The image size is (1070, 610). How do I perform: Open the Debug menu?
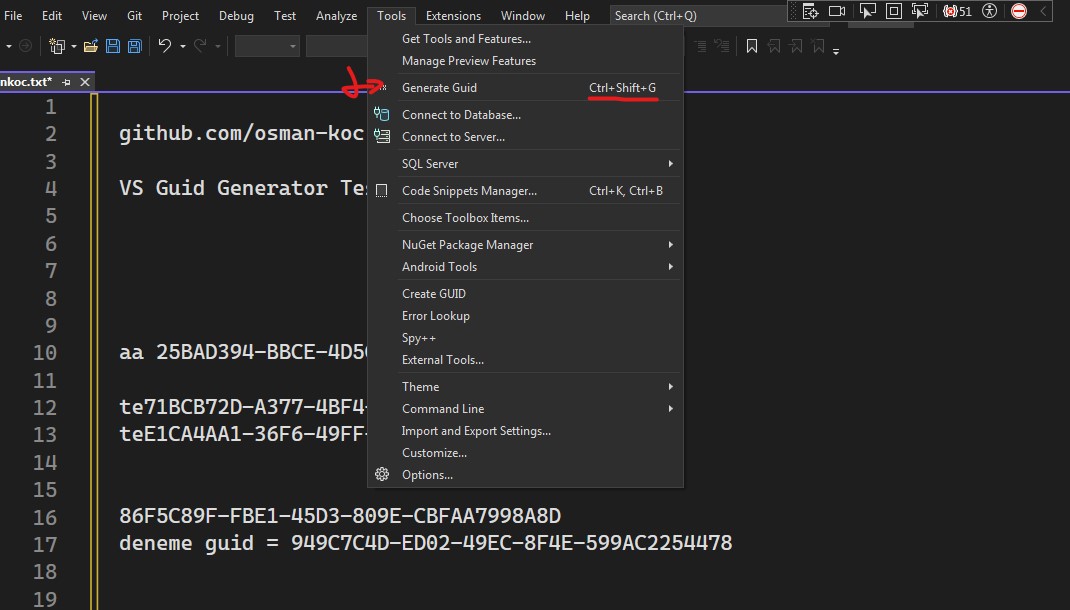click(236, 15)
